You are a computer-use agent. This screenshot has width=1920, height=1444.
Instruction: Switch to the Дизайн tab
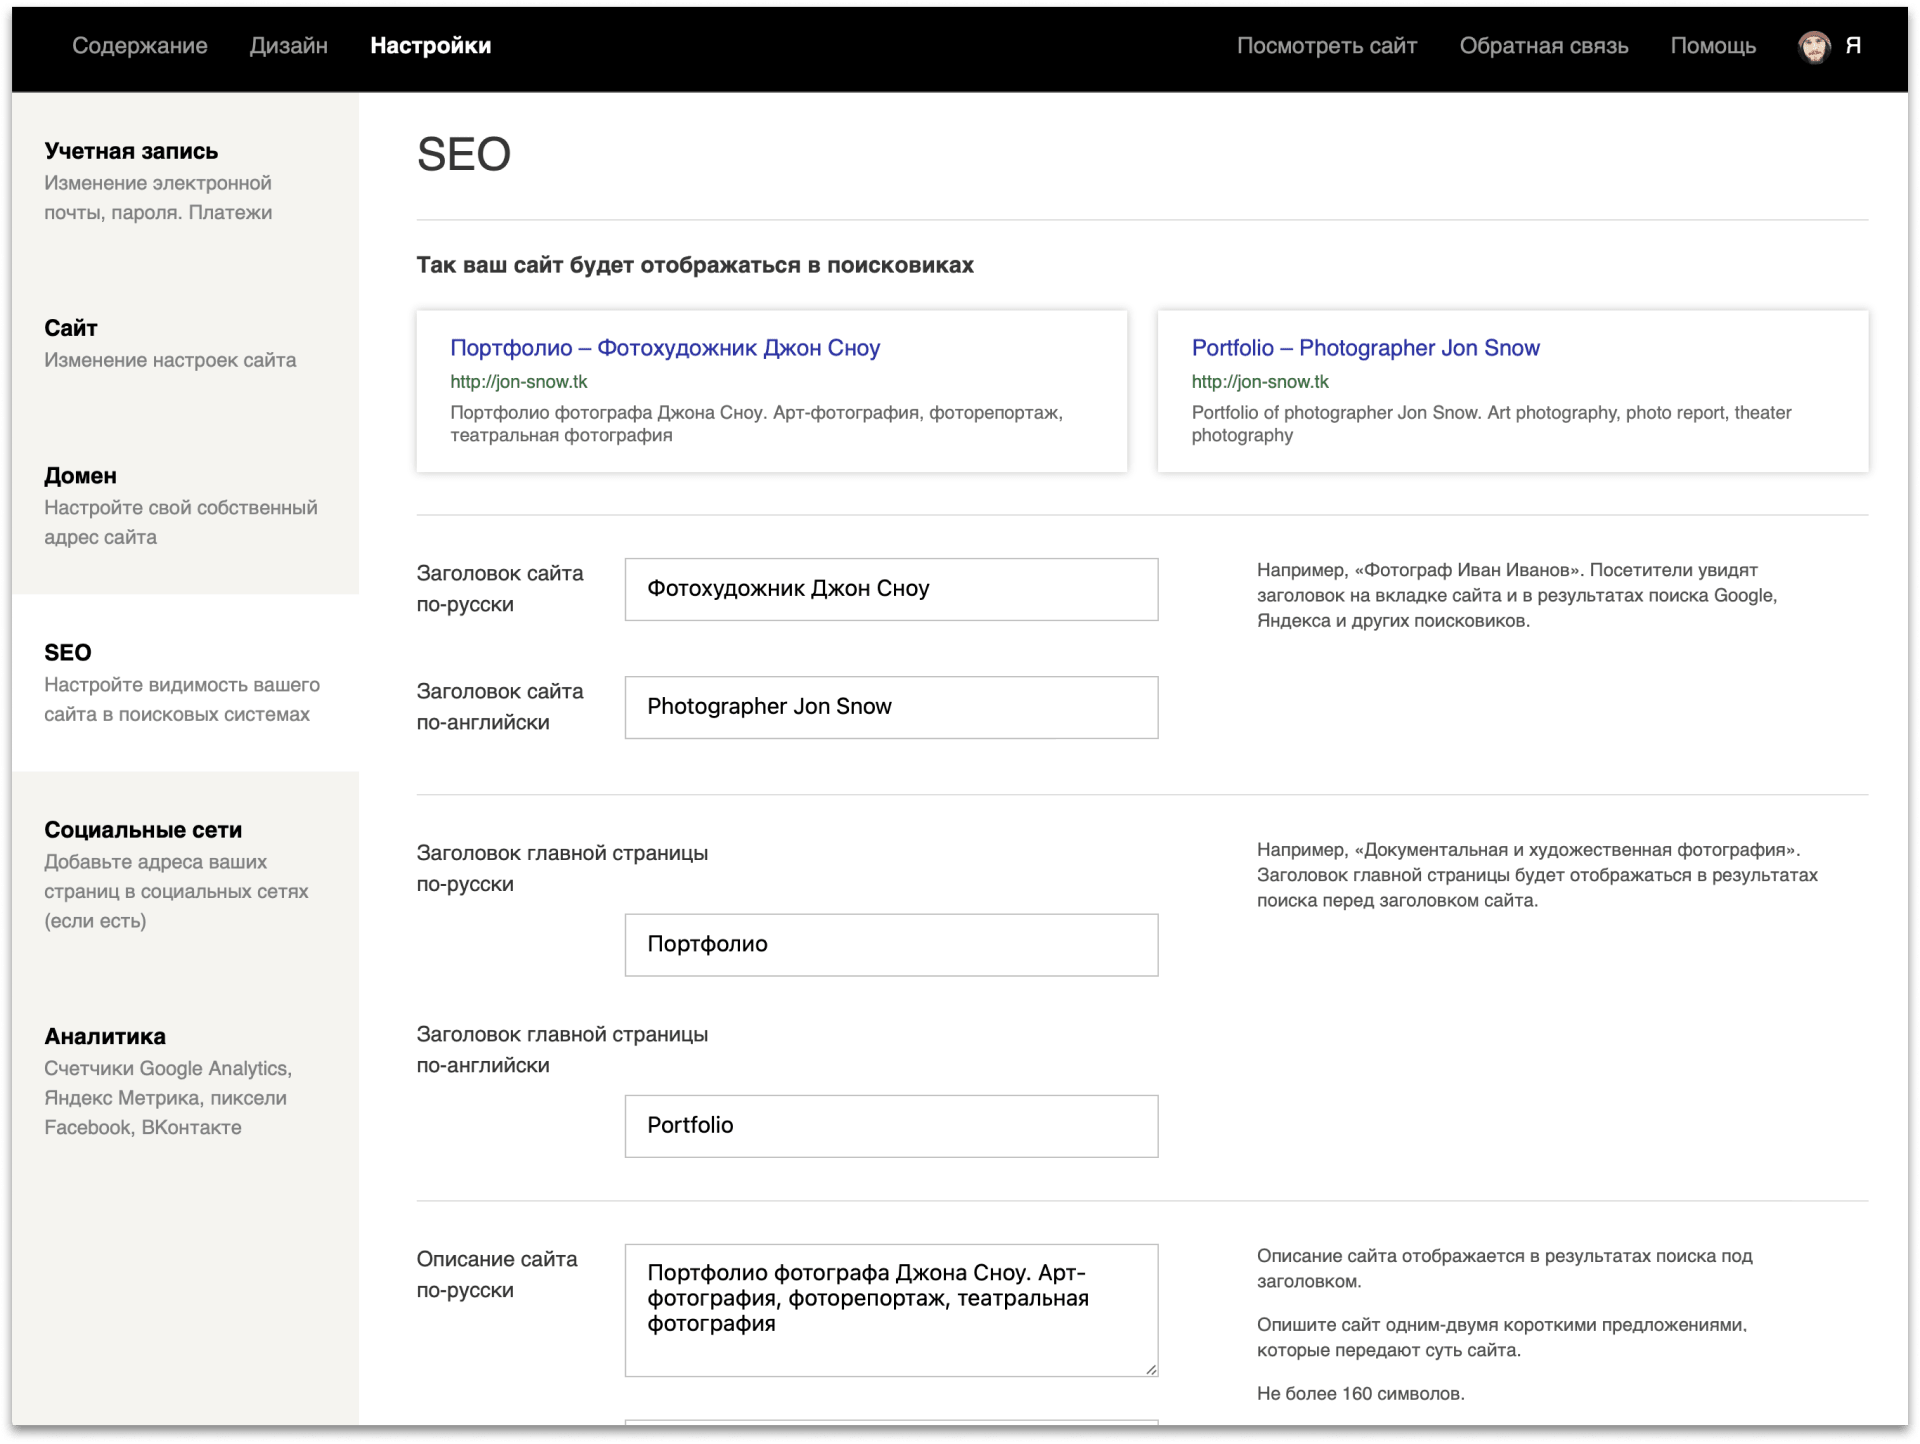(289, 46)
